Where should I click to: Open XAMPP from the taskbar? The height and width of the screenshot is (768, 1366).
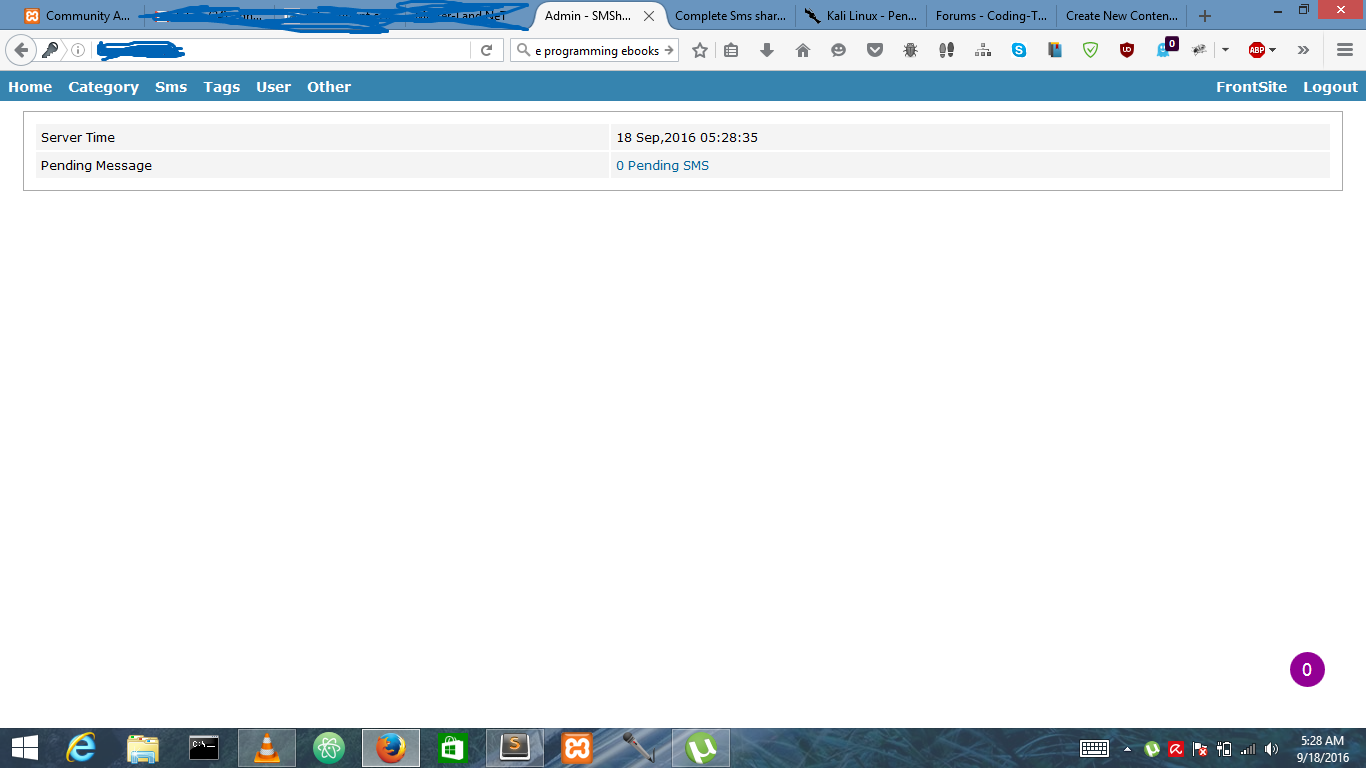tap(577, 748)
